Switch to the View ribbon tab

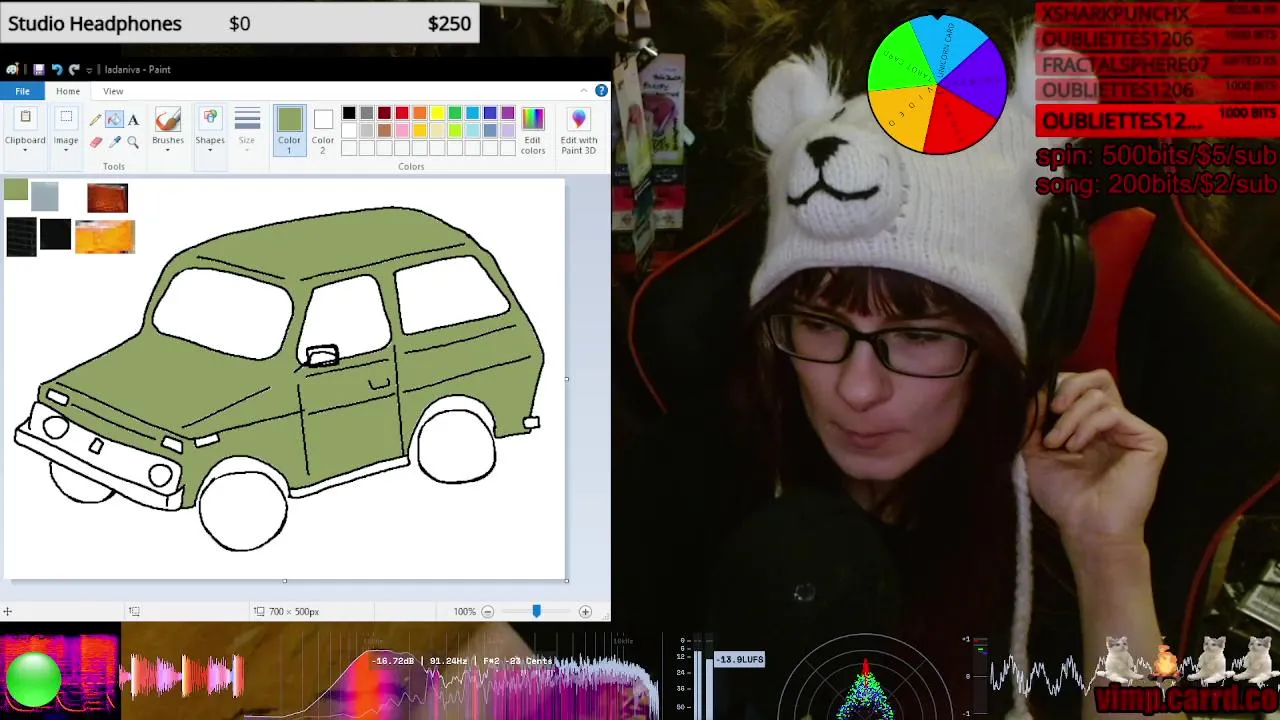[x=113, y=91]
